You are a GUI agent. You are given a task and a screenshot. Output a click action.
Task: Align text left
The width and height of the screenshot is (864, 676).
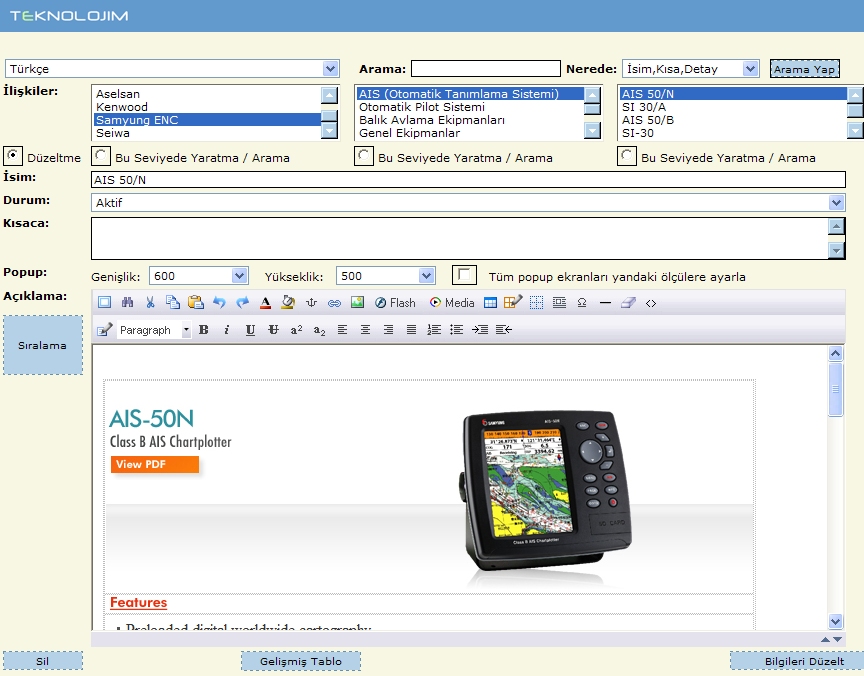[342, 329]
